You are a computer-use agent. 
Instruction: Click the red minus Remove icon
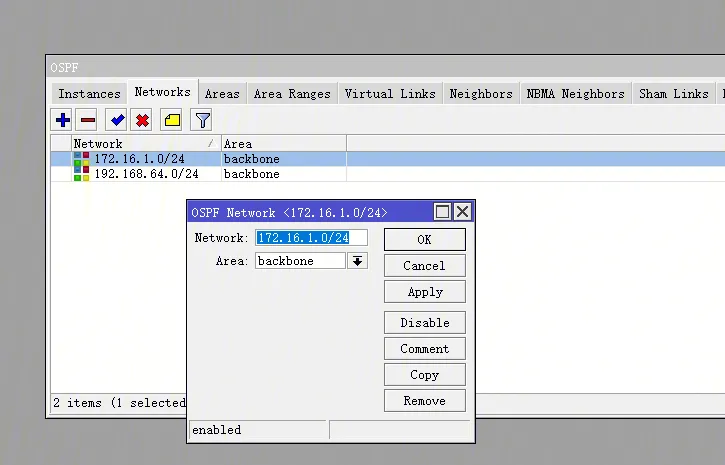tap(88, 120)
